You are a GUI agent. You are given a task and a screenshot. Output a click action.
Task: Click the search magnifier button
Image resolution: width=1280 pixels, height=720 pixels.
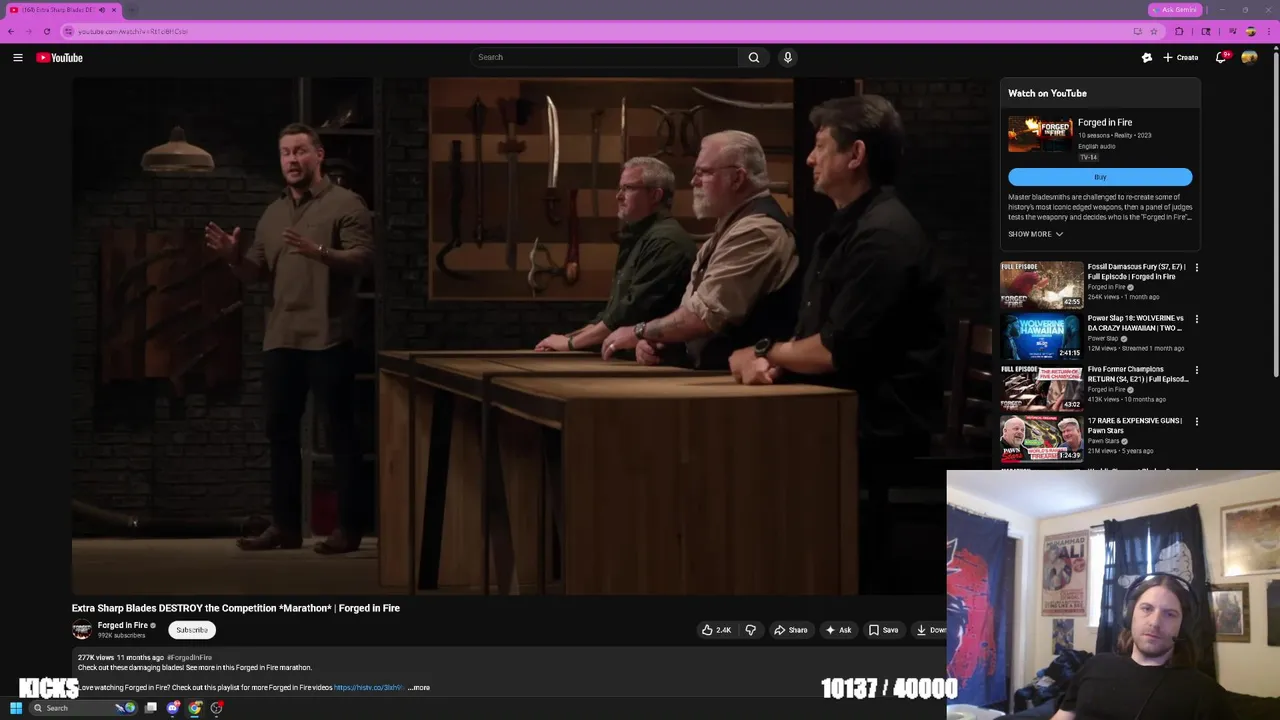coord(754,57)
